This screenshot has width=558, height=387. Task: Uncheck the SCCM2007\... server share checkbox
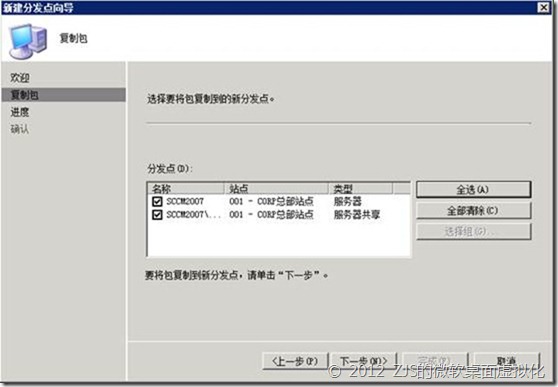click(157, 215)
